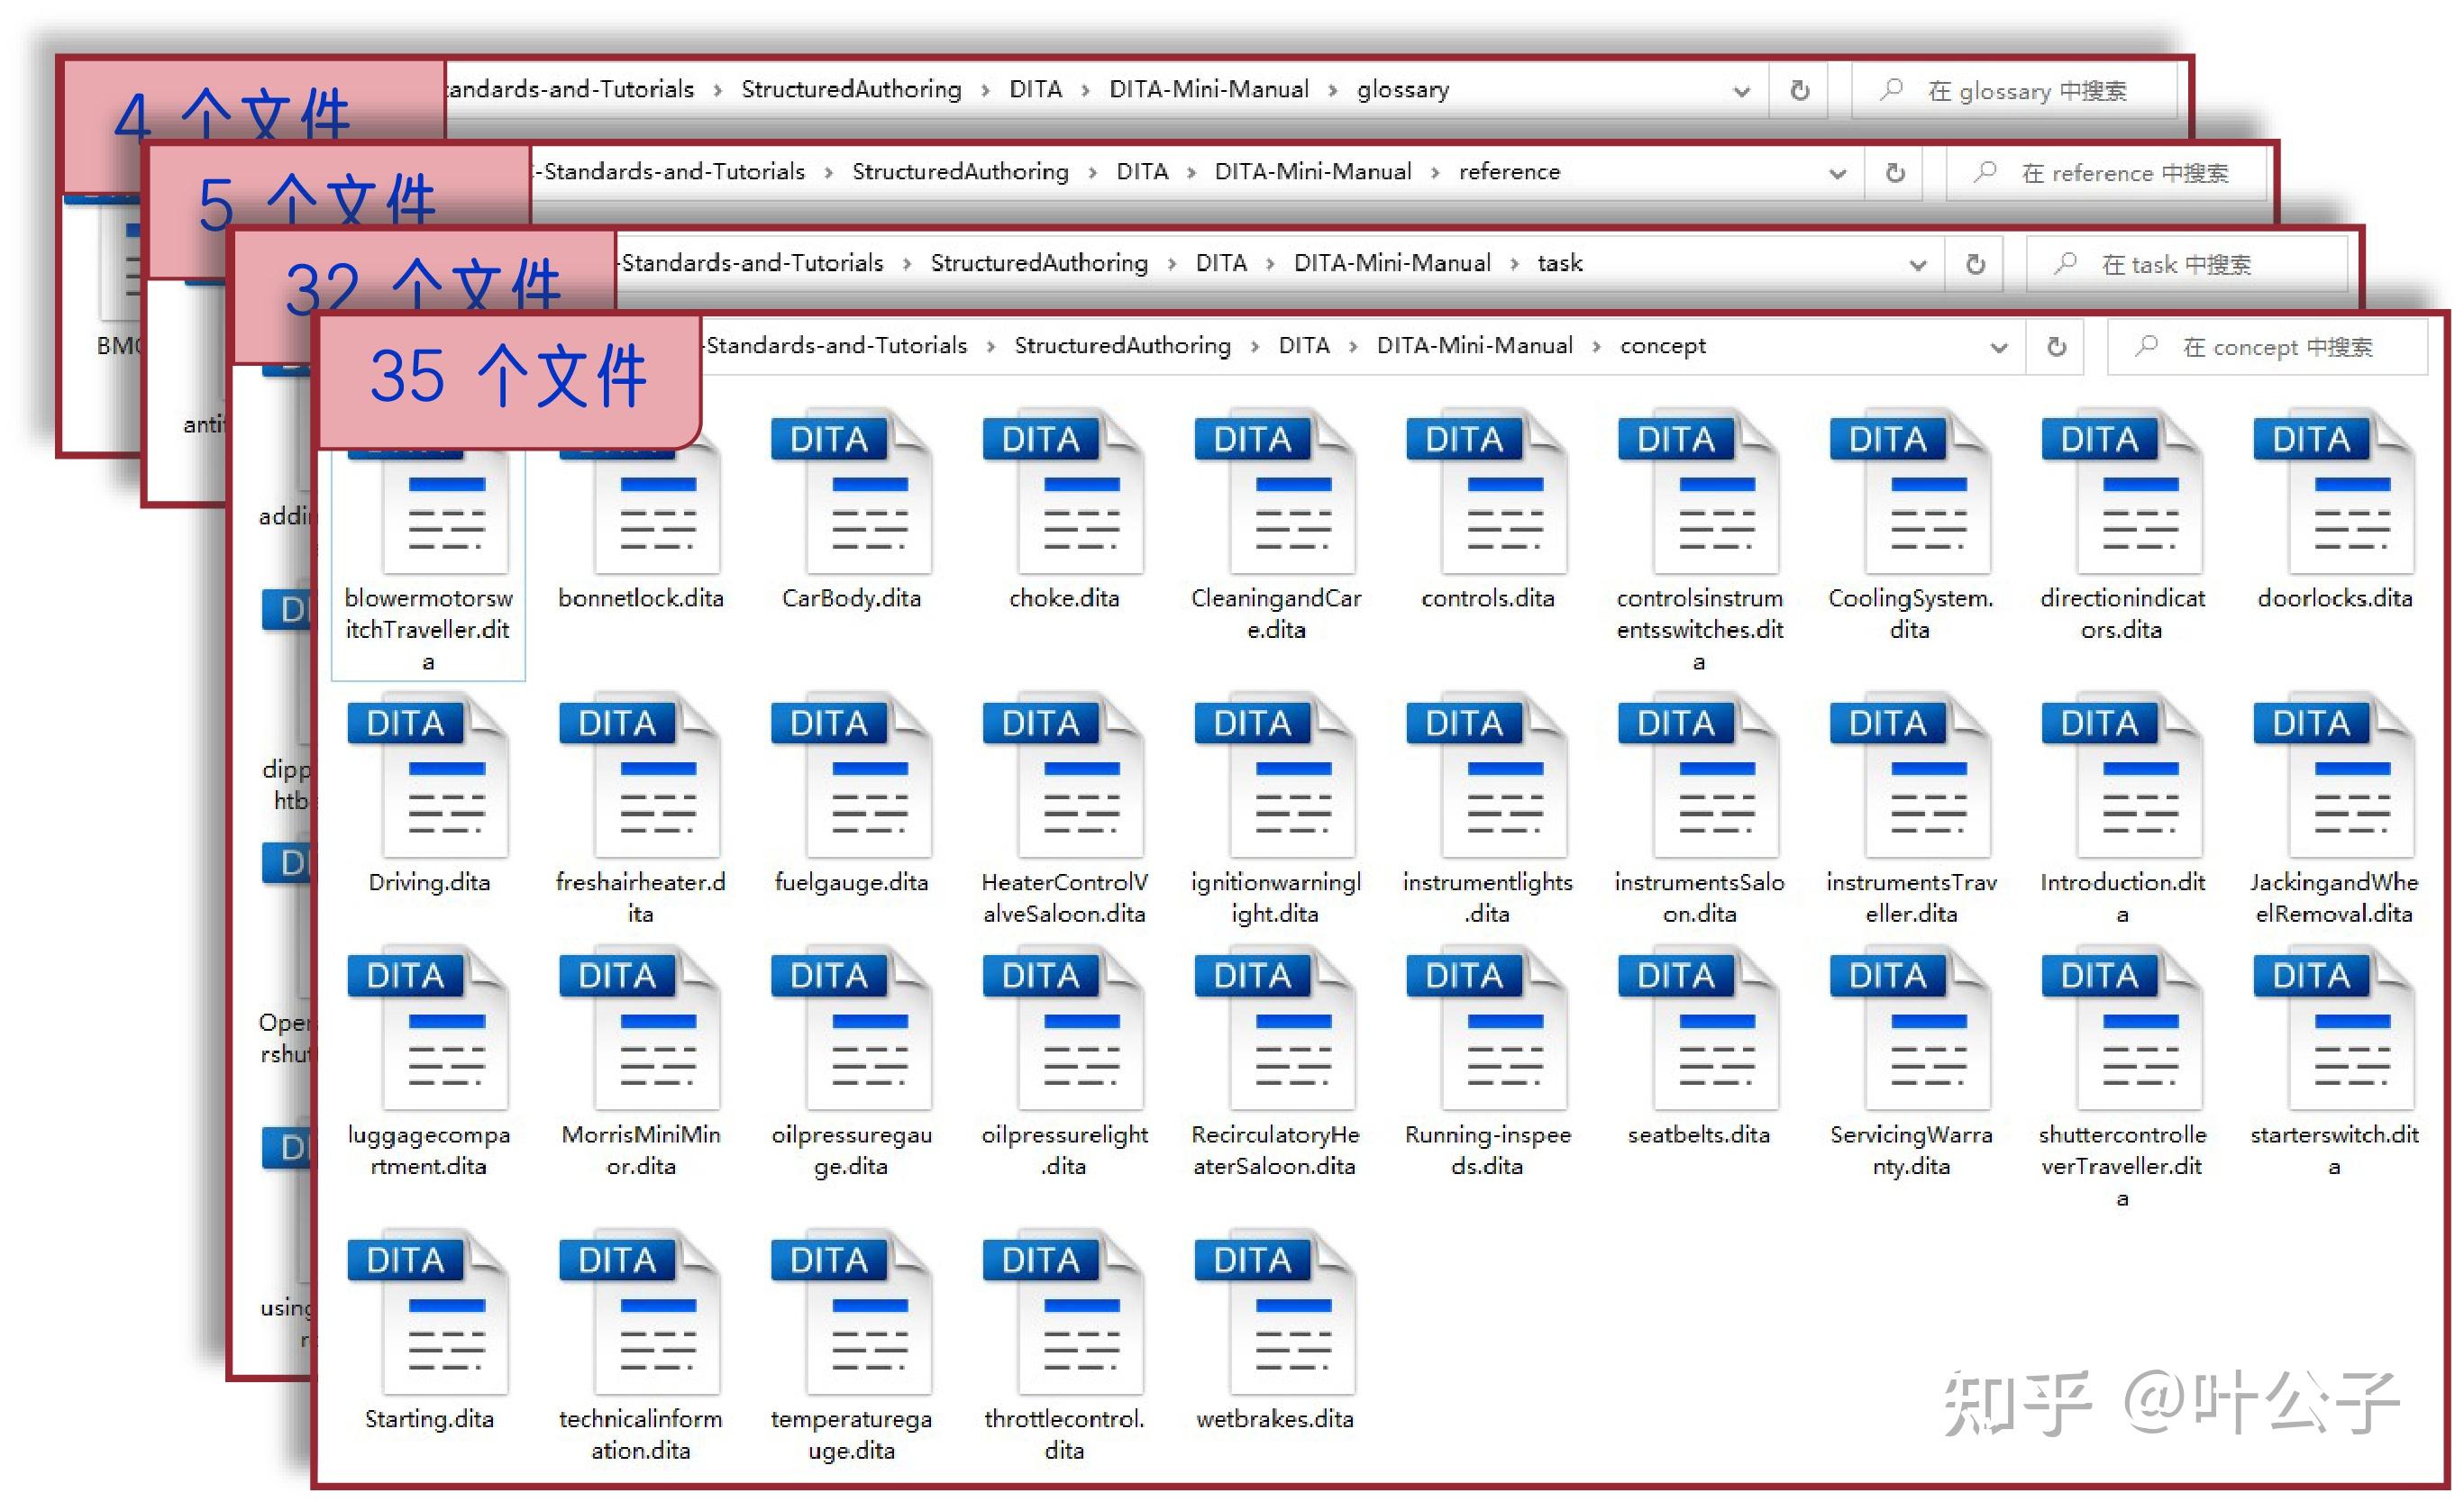This screenshot has width=2464, height=1502.
Task: Expand address history in glossary window
Action: click(x=1742, y=92)
